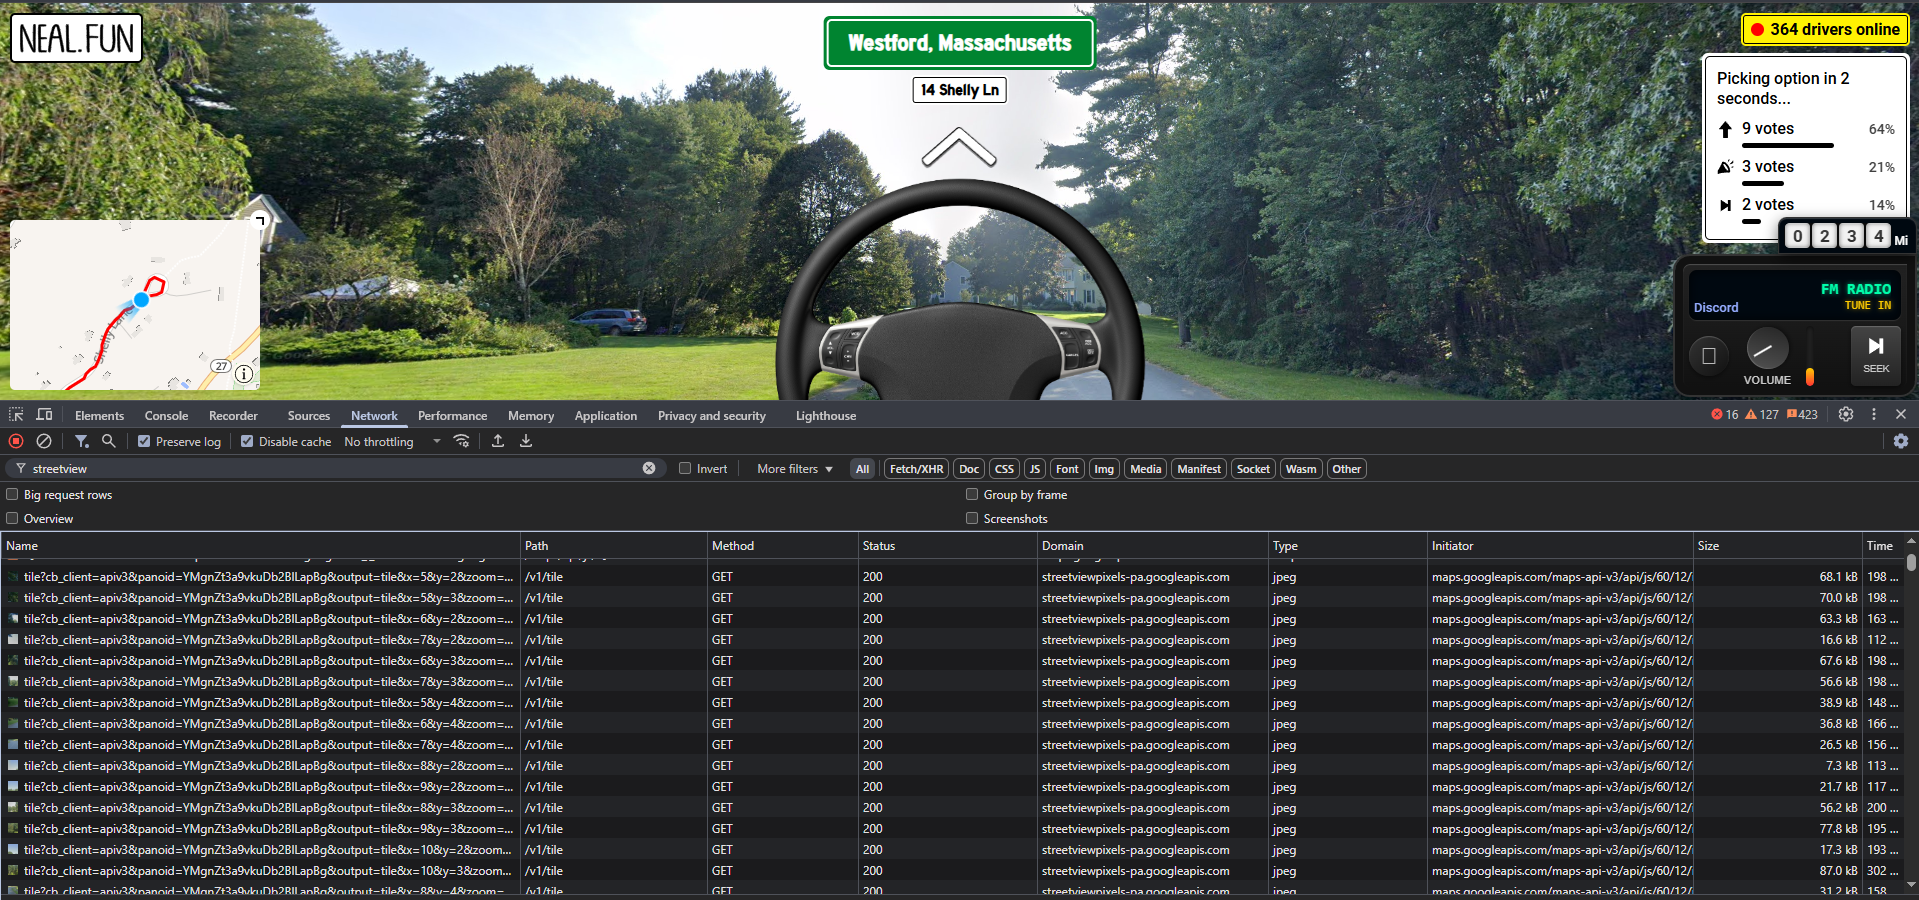The width and height of the screenshot is (1919, 900).
Task: Click the NEAL.FUN logo
Action: point(76,38)
